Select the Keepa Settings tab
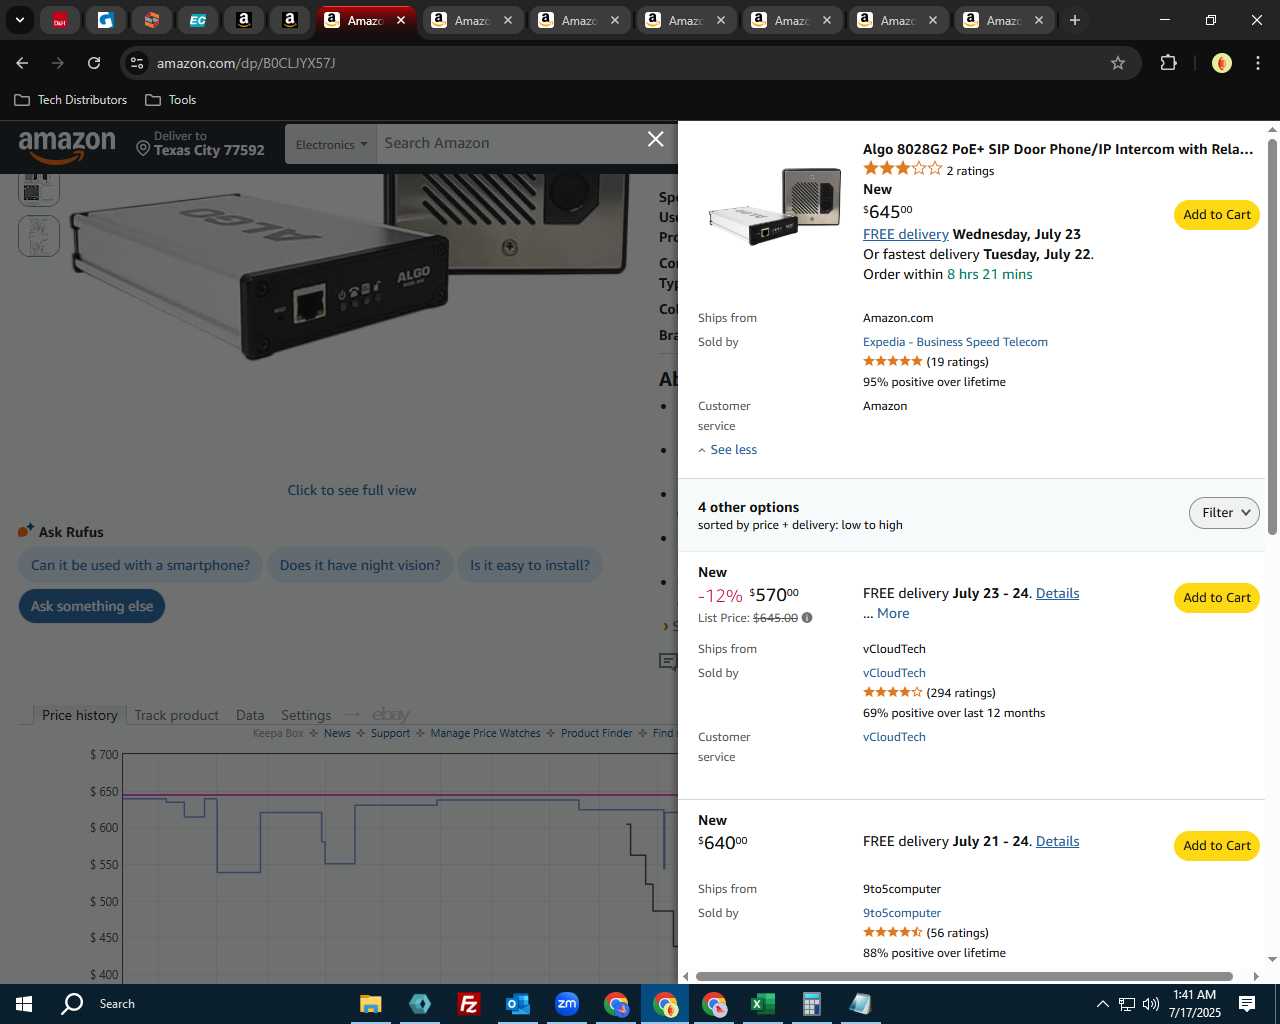The width and height of the screenshot is (1280, 1024). click(x=306, y=715)
